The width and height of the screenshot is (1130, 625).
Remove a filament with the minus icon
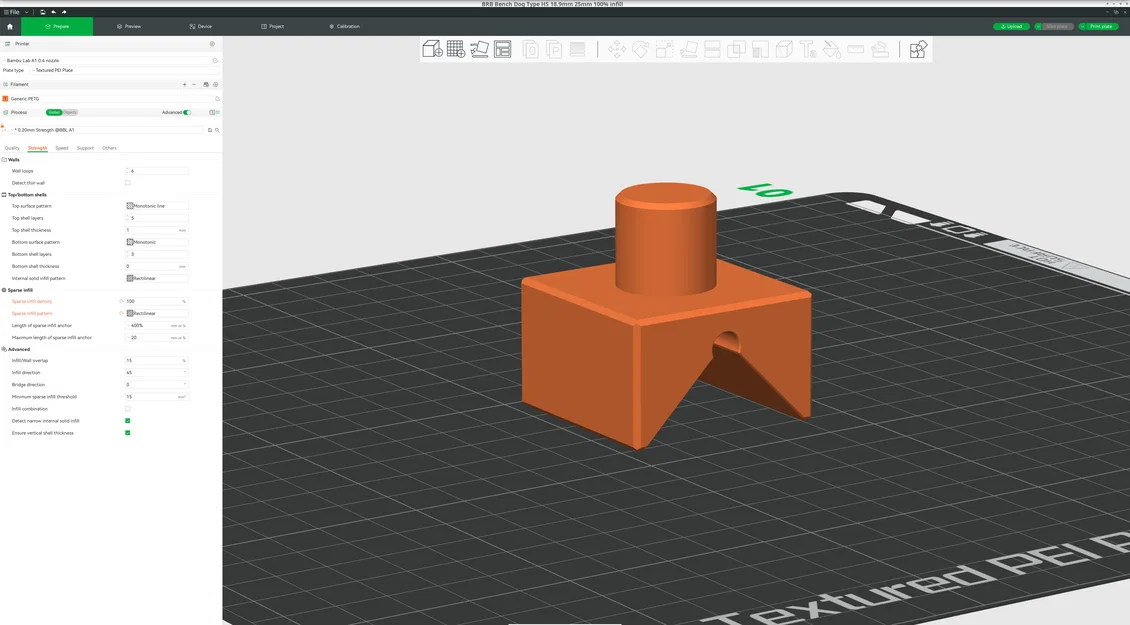194,84
